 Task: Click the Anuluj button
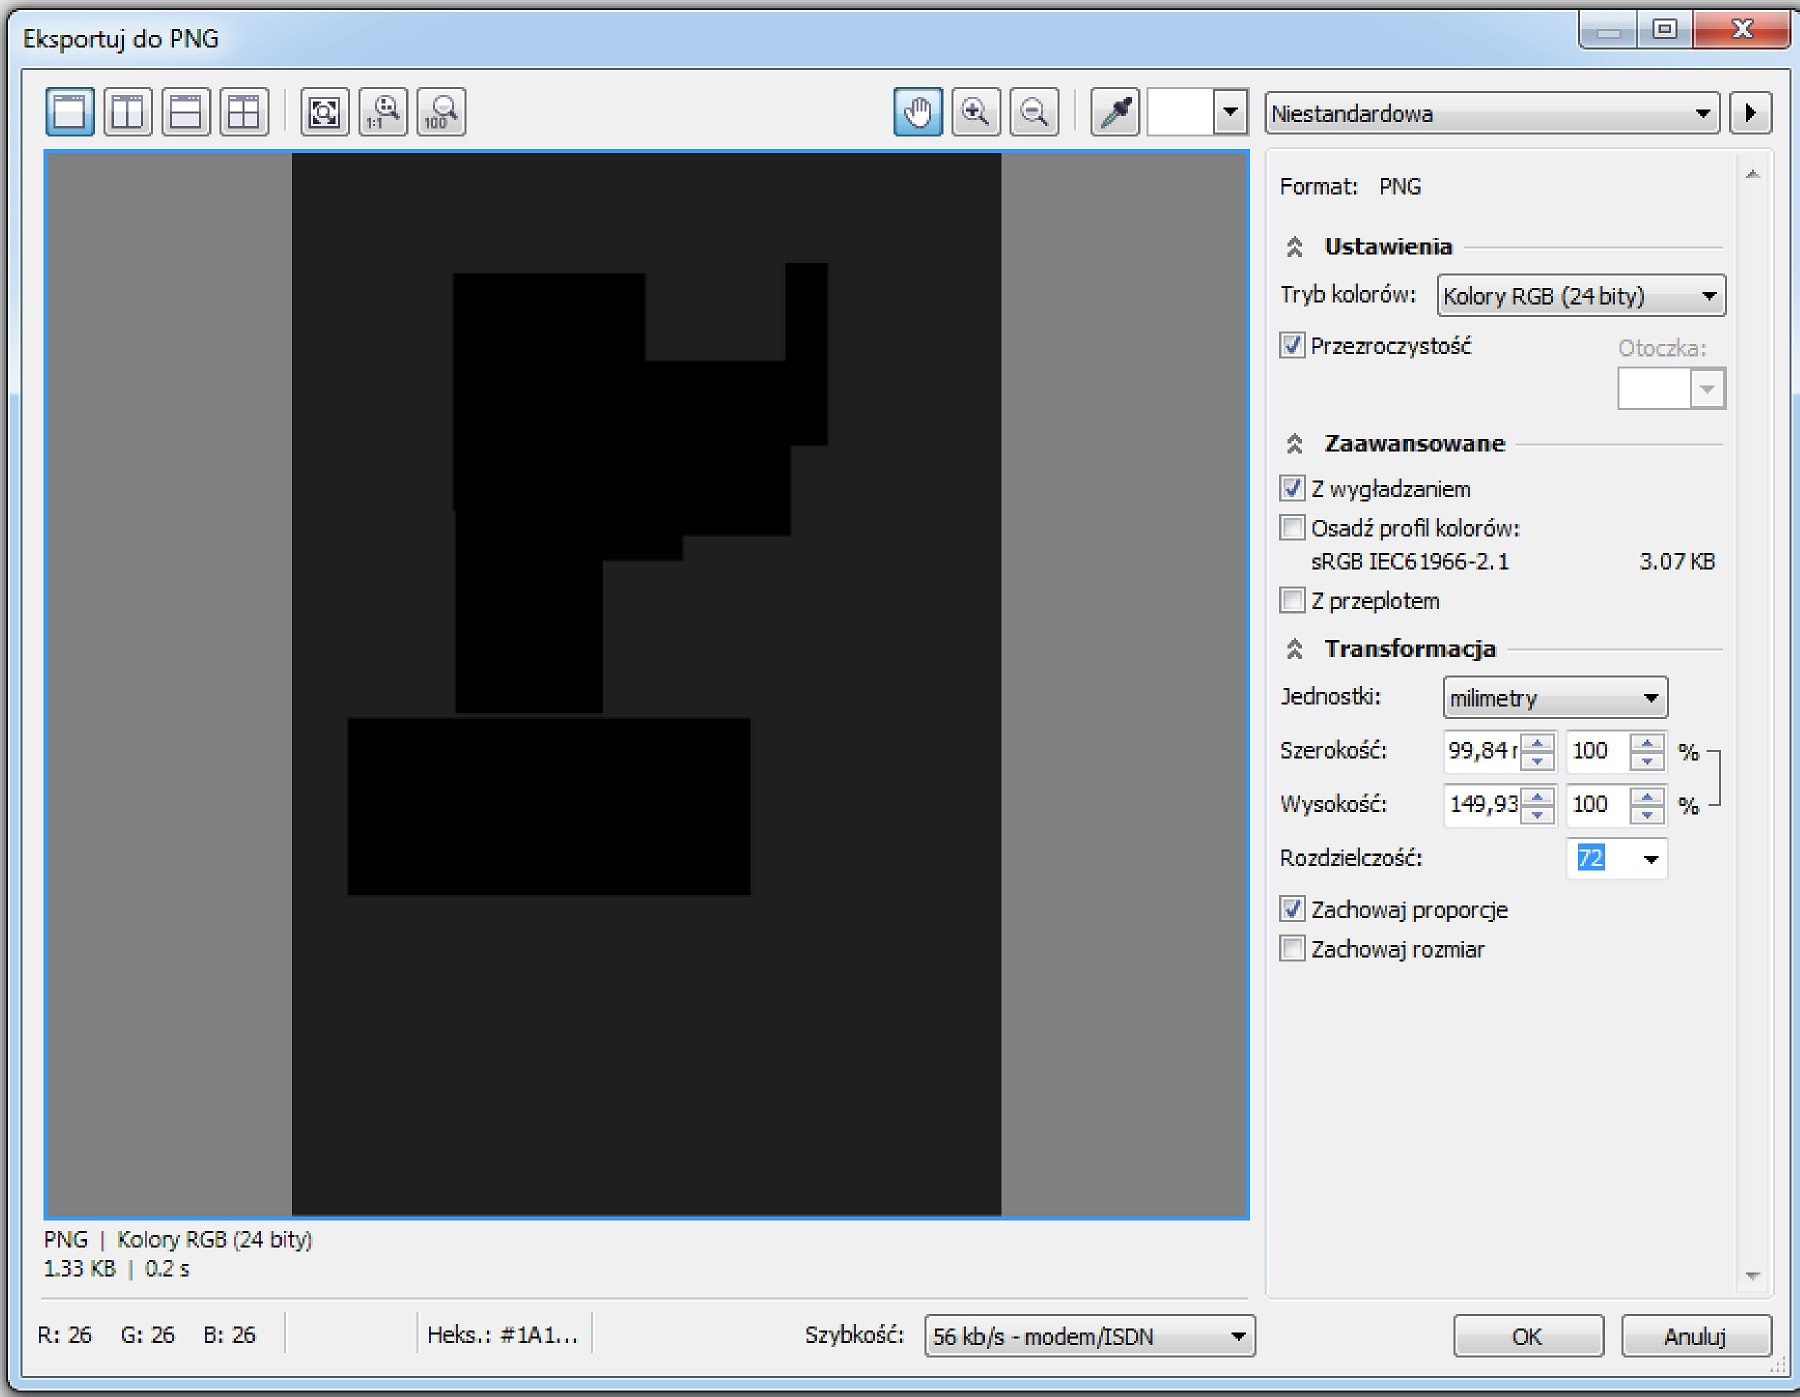click(1695, 1336)
